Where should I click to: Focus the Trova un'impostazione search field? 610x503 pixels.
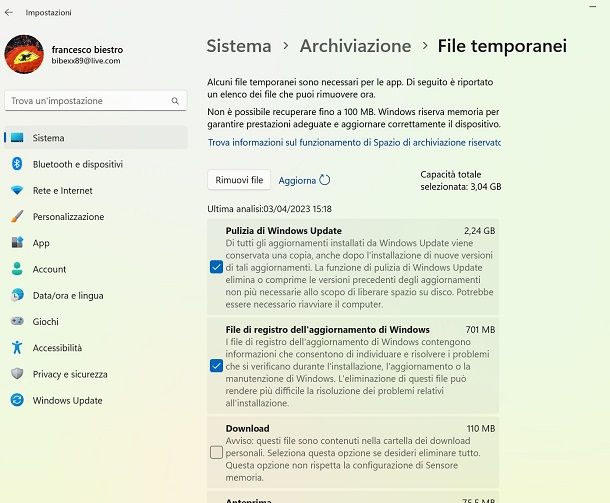click(x=96, y=101)
